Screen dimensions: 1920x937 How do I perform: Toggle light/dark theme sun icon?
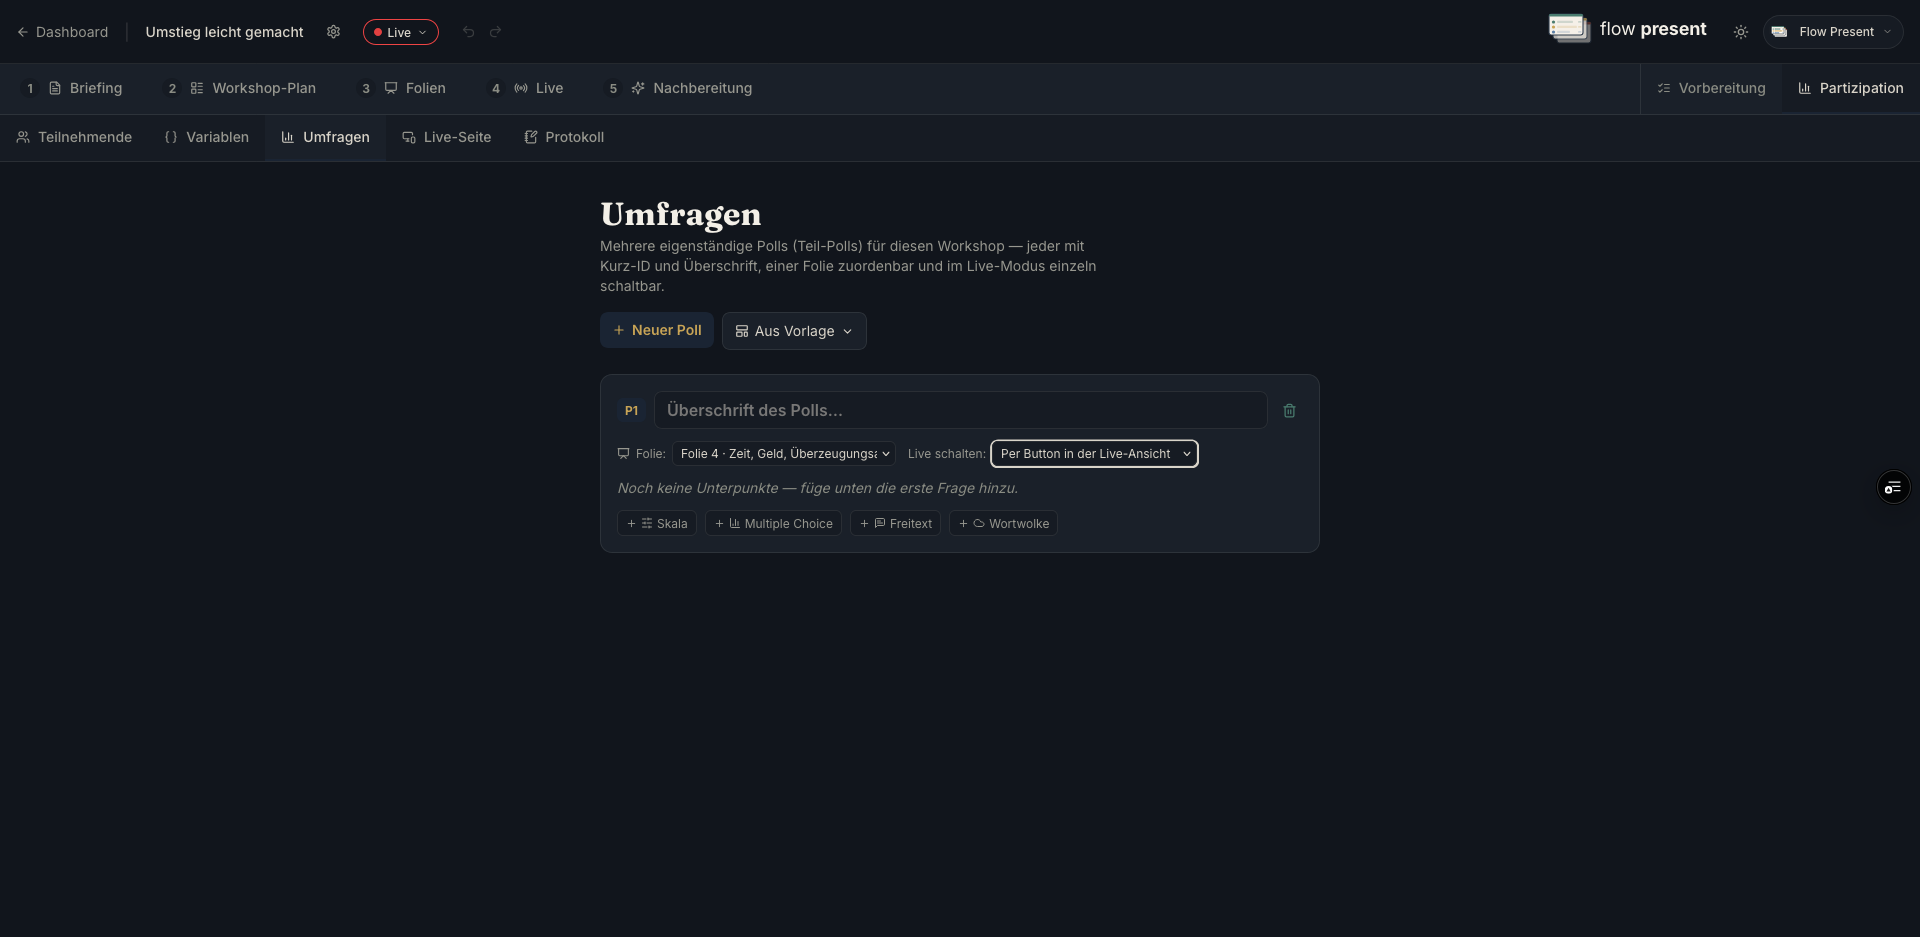(x=1741, y=32)
